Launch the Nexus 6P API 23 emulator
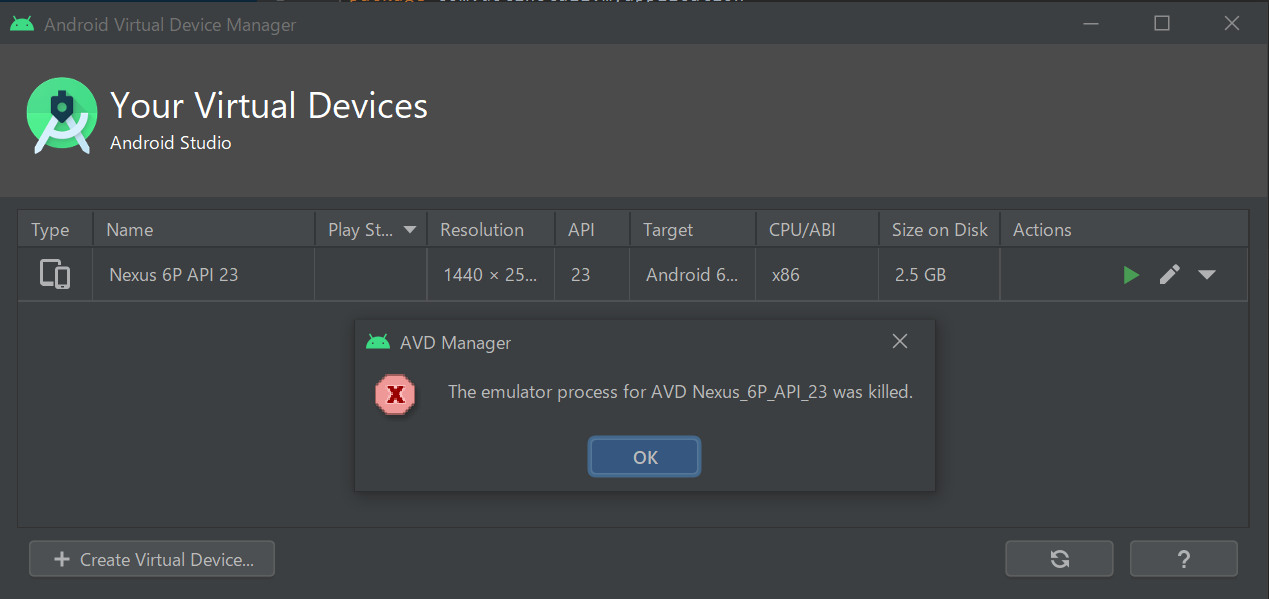 point(1131,274)
